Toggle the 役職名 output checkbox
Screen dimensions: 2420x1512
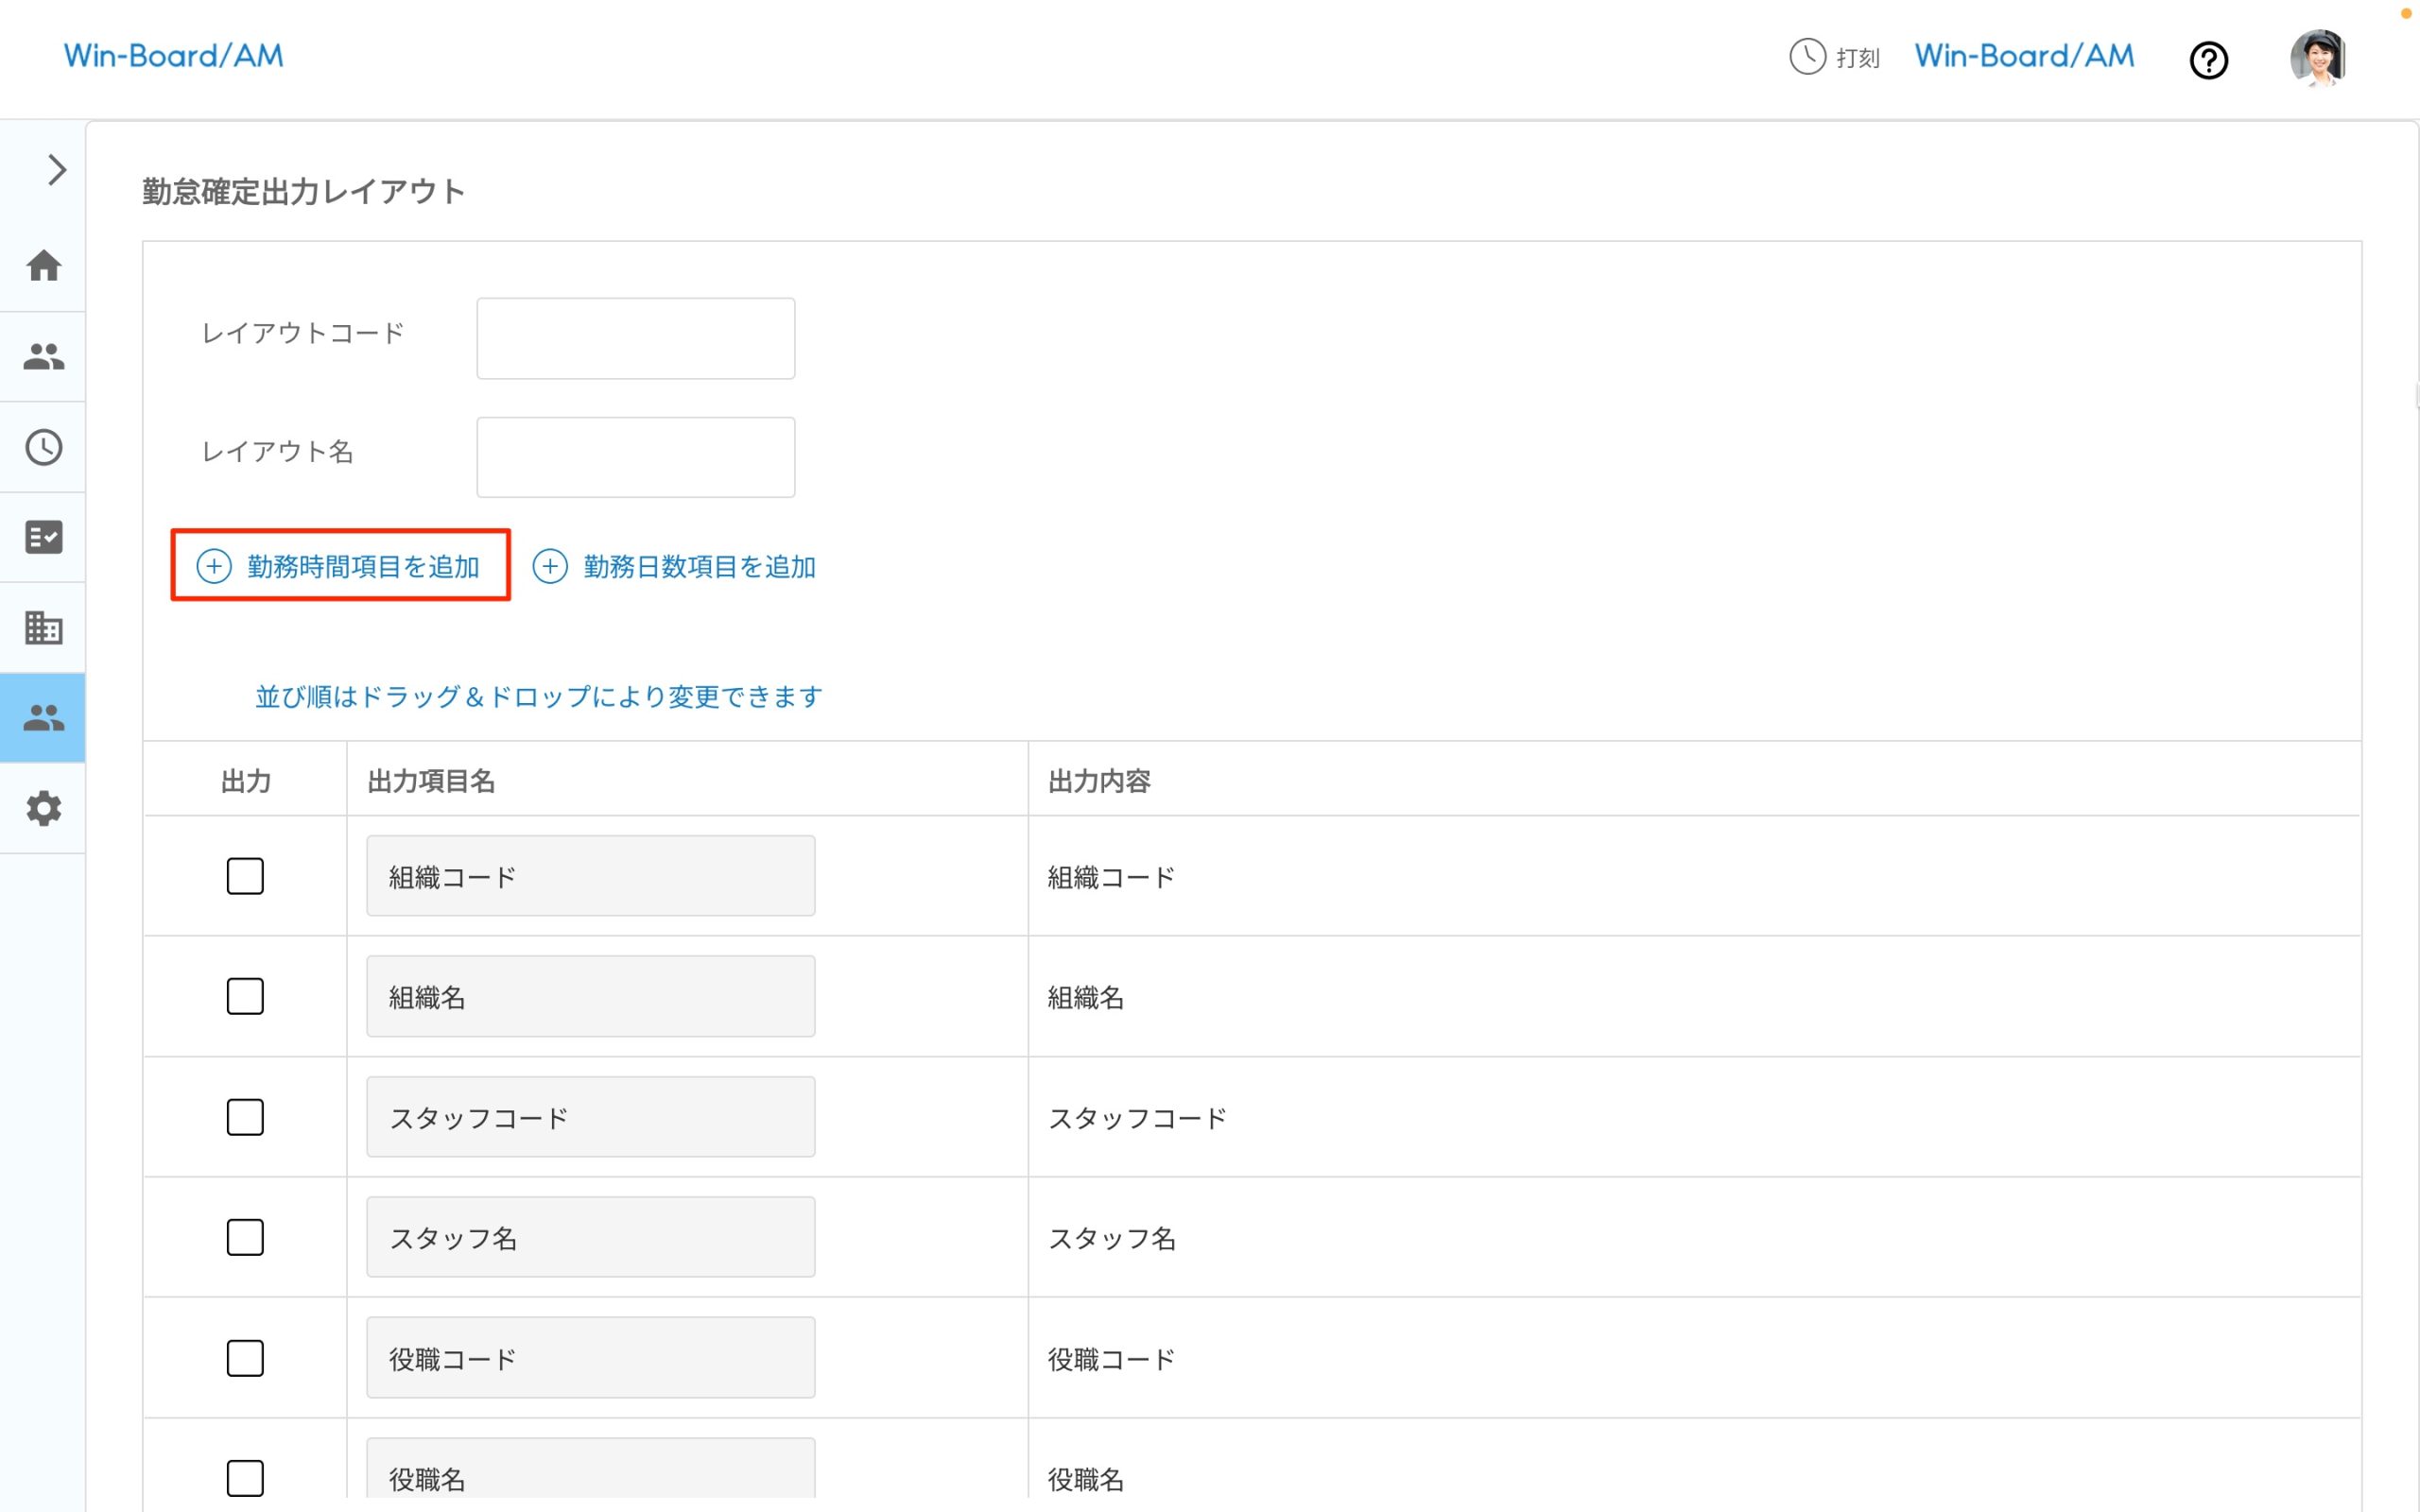click(245, 1477)
